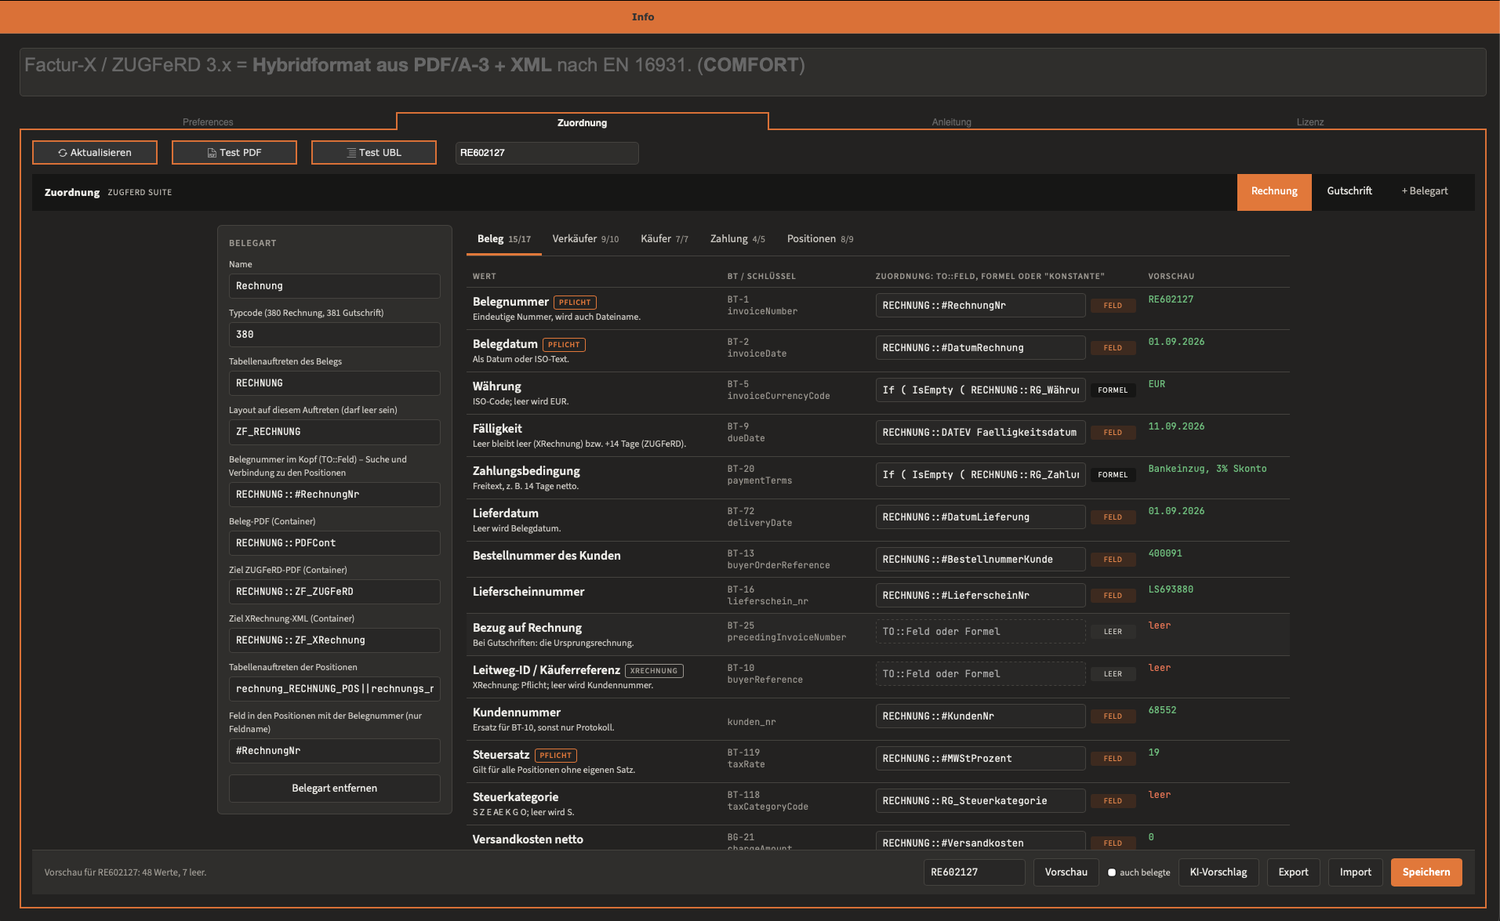Click the Tabellenauftreten des Belegs field
Image resolution: width=1500 pixels, height=921 pixels.
(x=334, y=383)
